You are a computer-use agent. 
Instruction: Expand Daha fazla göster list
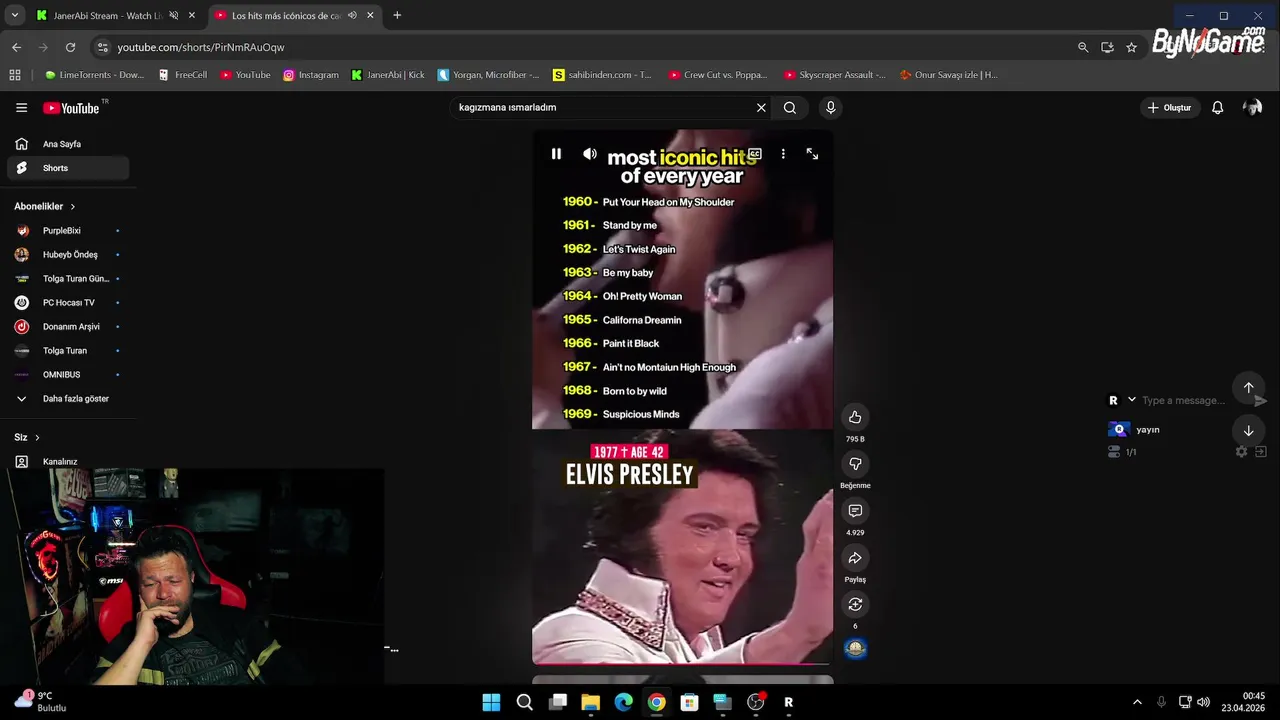[x=68, y=399]
